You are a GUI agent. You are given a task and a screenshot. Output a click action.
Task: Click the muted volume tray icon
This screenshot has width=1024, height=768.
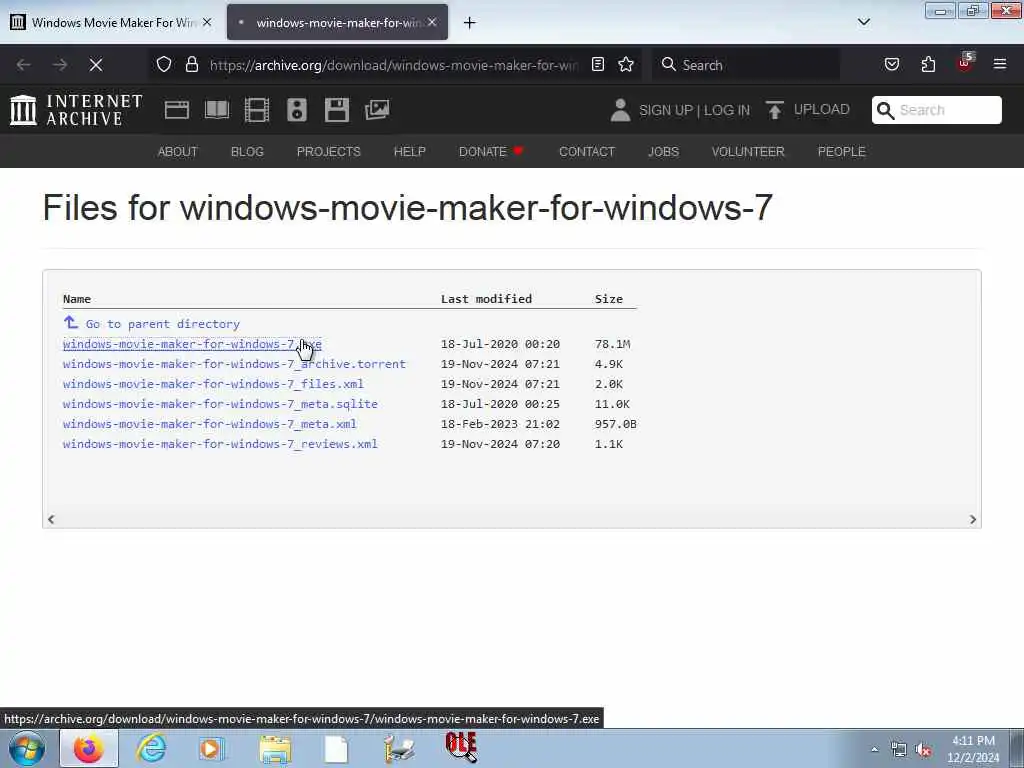[923, 750]
